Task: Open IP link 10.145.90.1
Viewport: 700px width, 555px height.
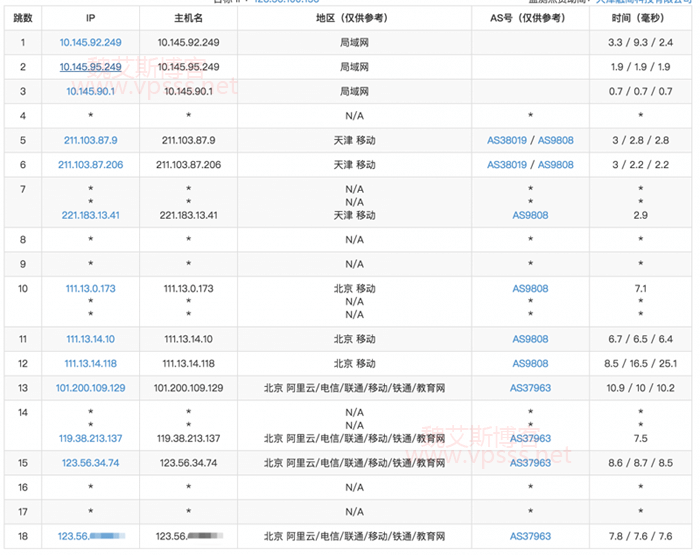Action: click(90, 91)
